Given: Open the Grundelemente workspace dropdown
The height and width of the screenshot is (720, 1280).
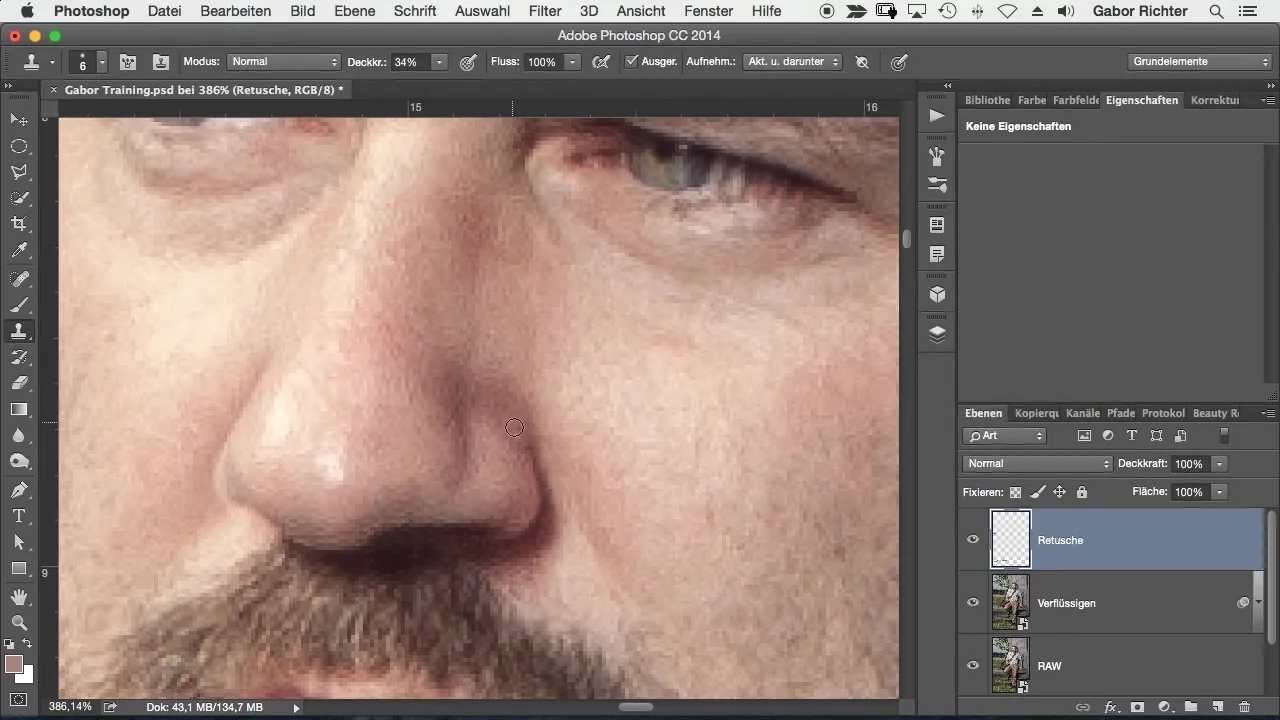Looking at the screenshot, I should pos(1200,62).
